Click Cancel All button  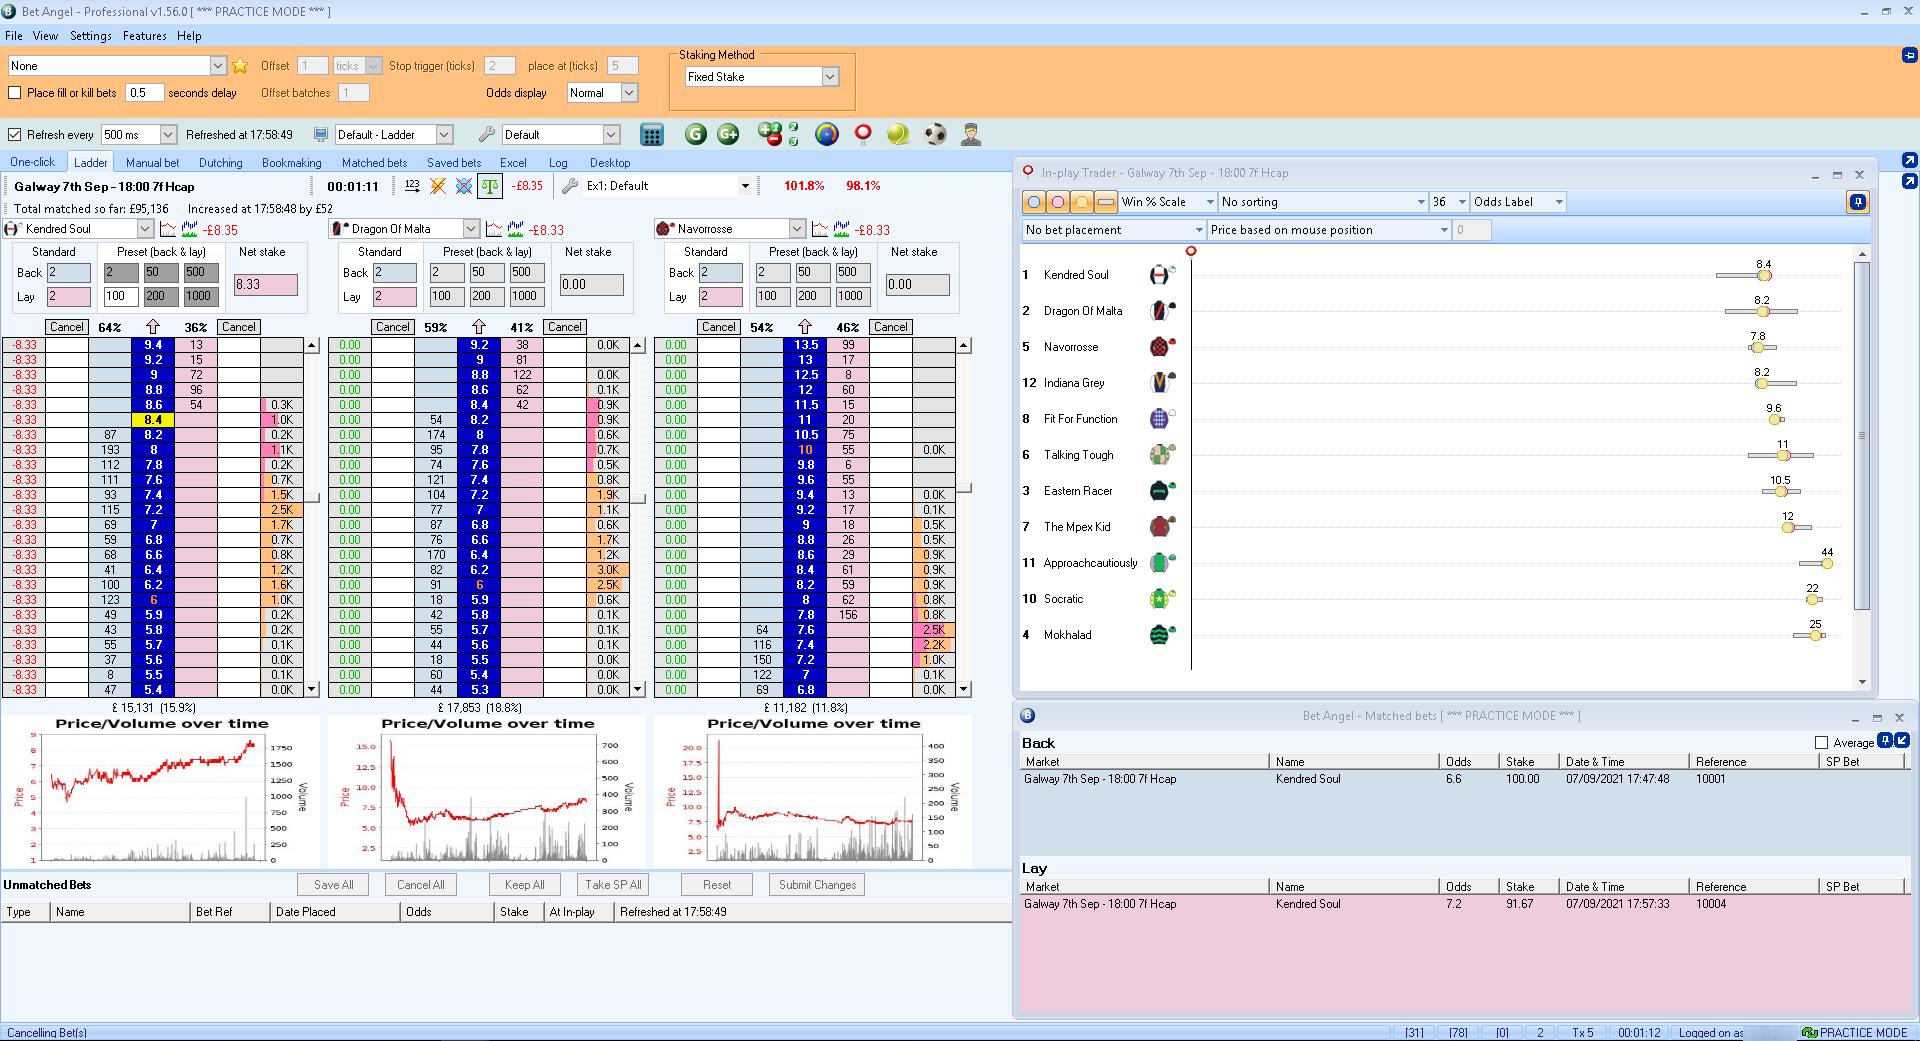pos(421,885)
